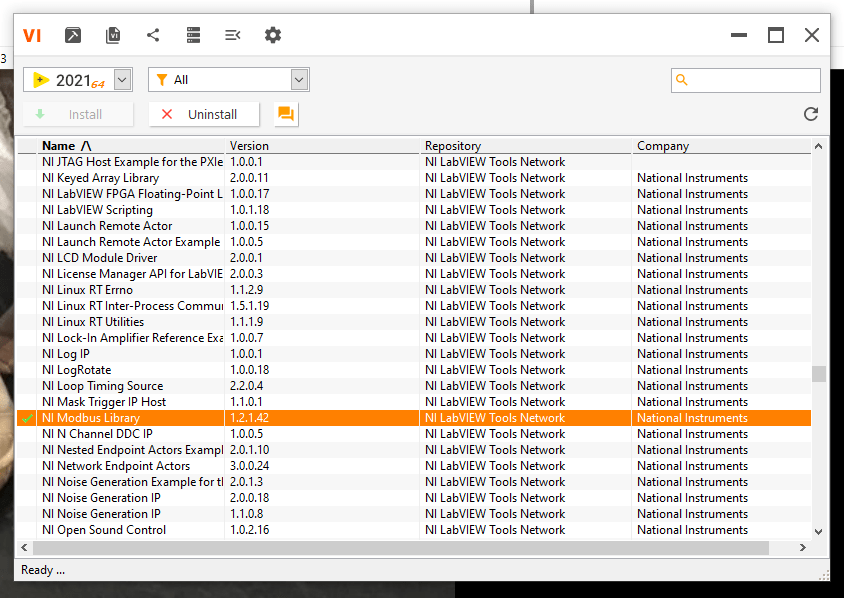Click the VI document copy icon
This screenshot has width=844, height=598.
(113, 36)
